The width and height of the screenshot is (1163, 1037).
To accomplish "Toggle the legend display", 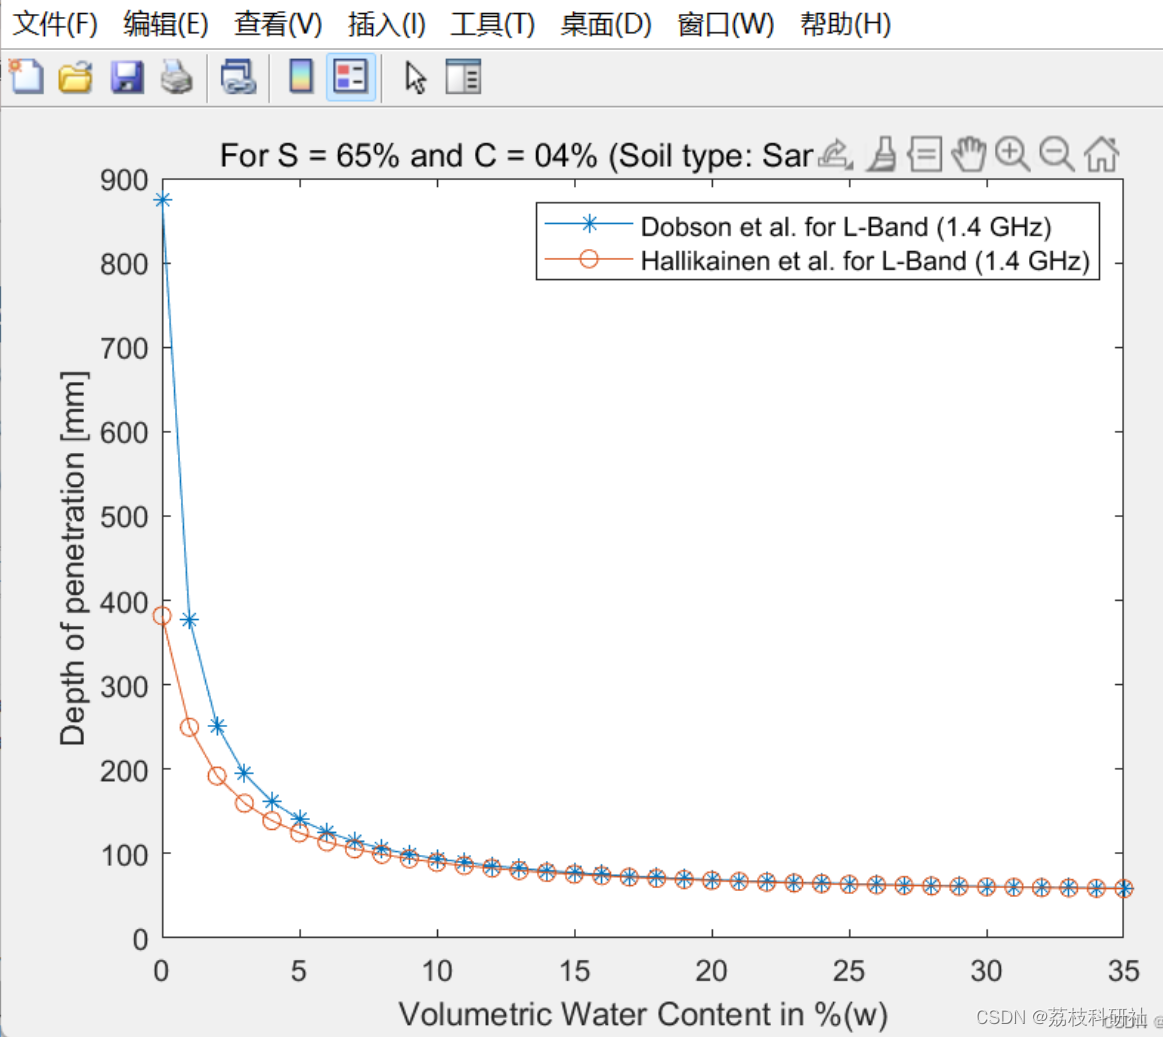I will 352,77.
